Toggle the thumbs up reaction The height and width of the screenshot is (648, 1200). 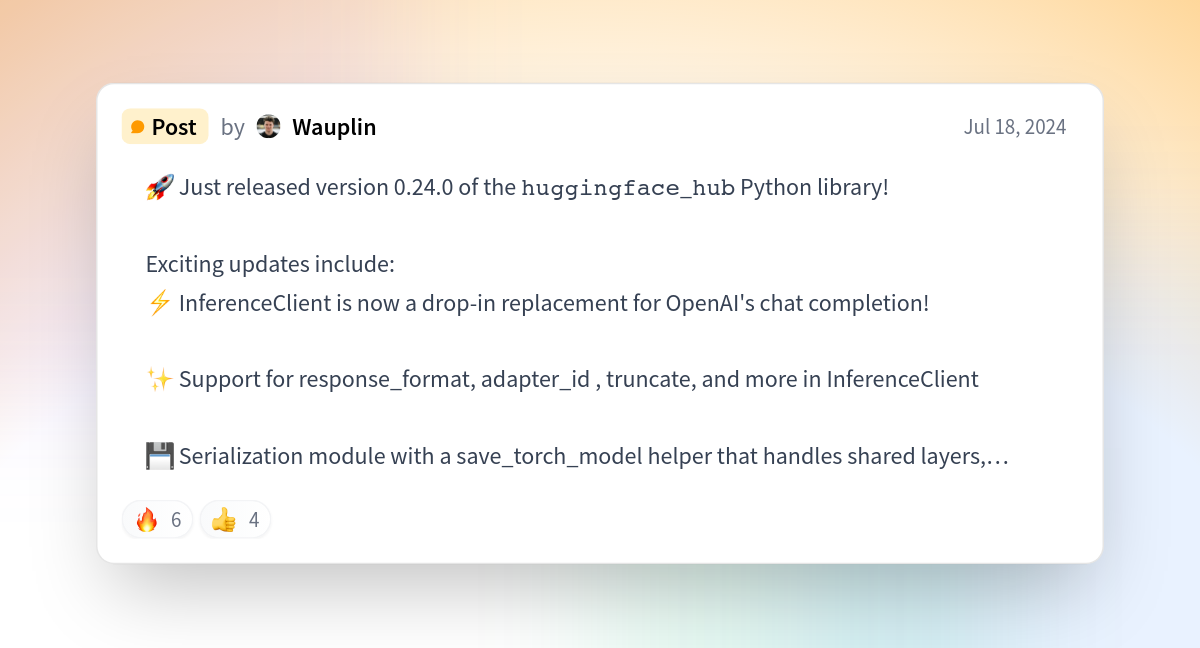pyautogui.click(x=235, y=519)
